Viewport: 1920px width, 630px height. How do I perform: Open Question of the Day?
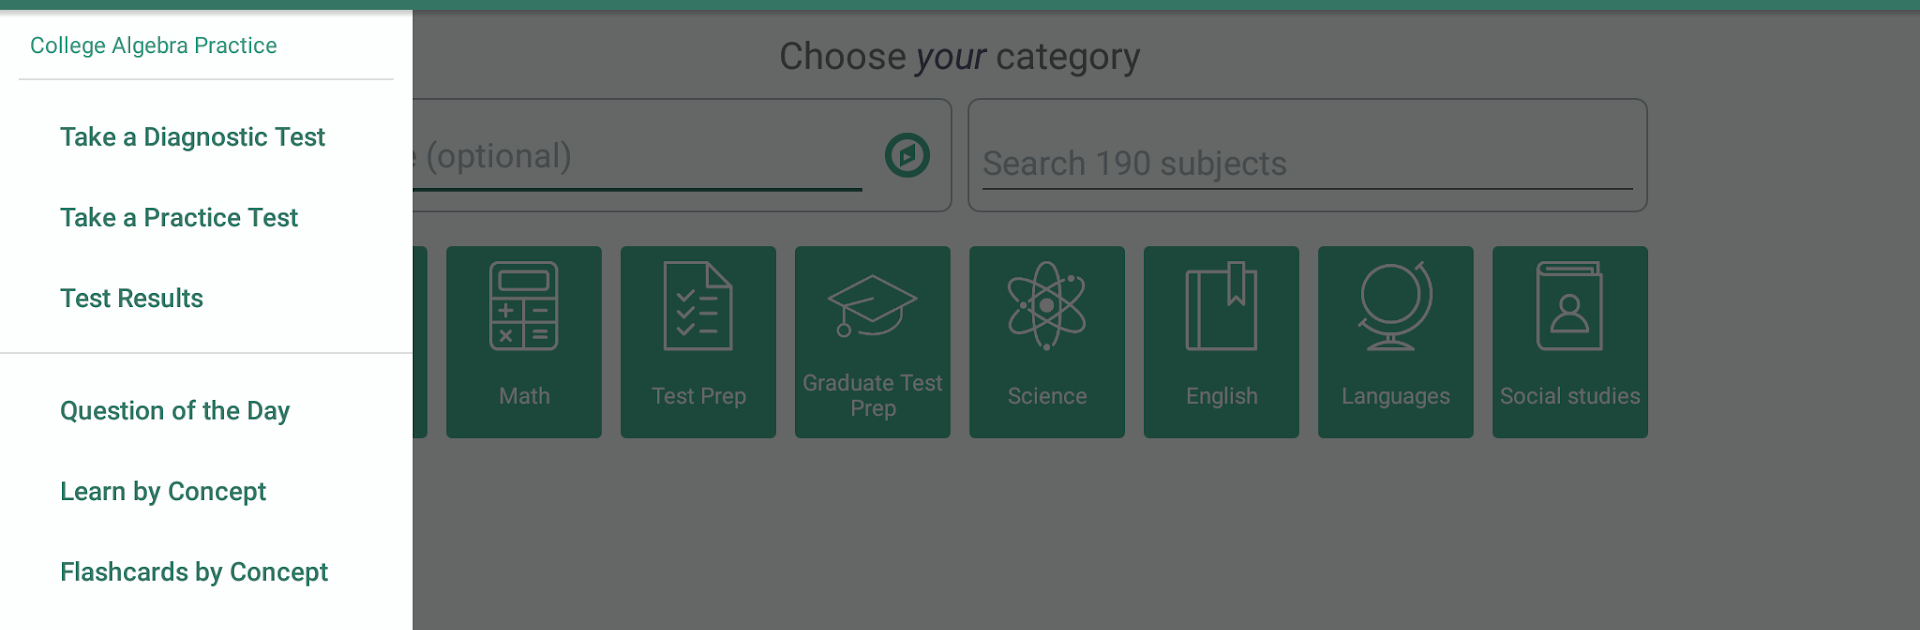[175, 411]
